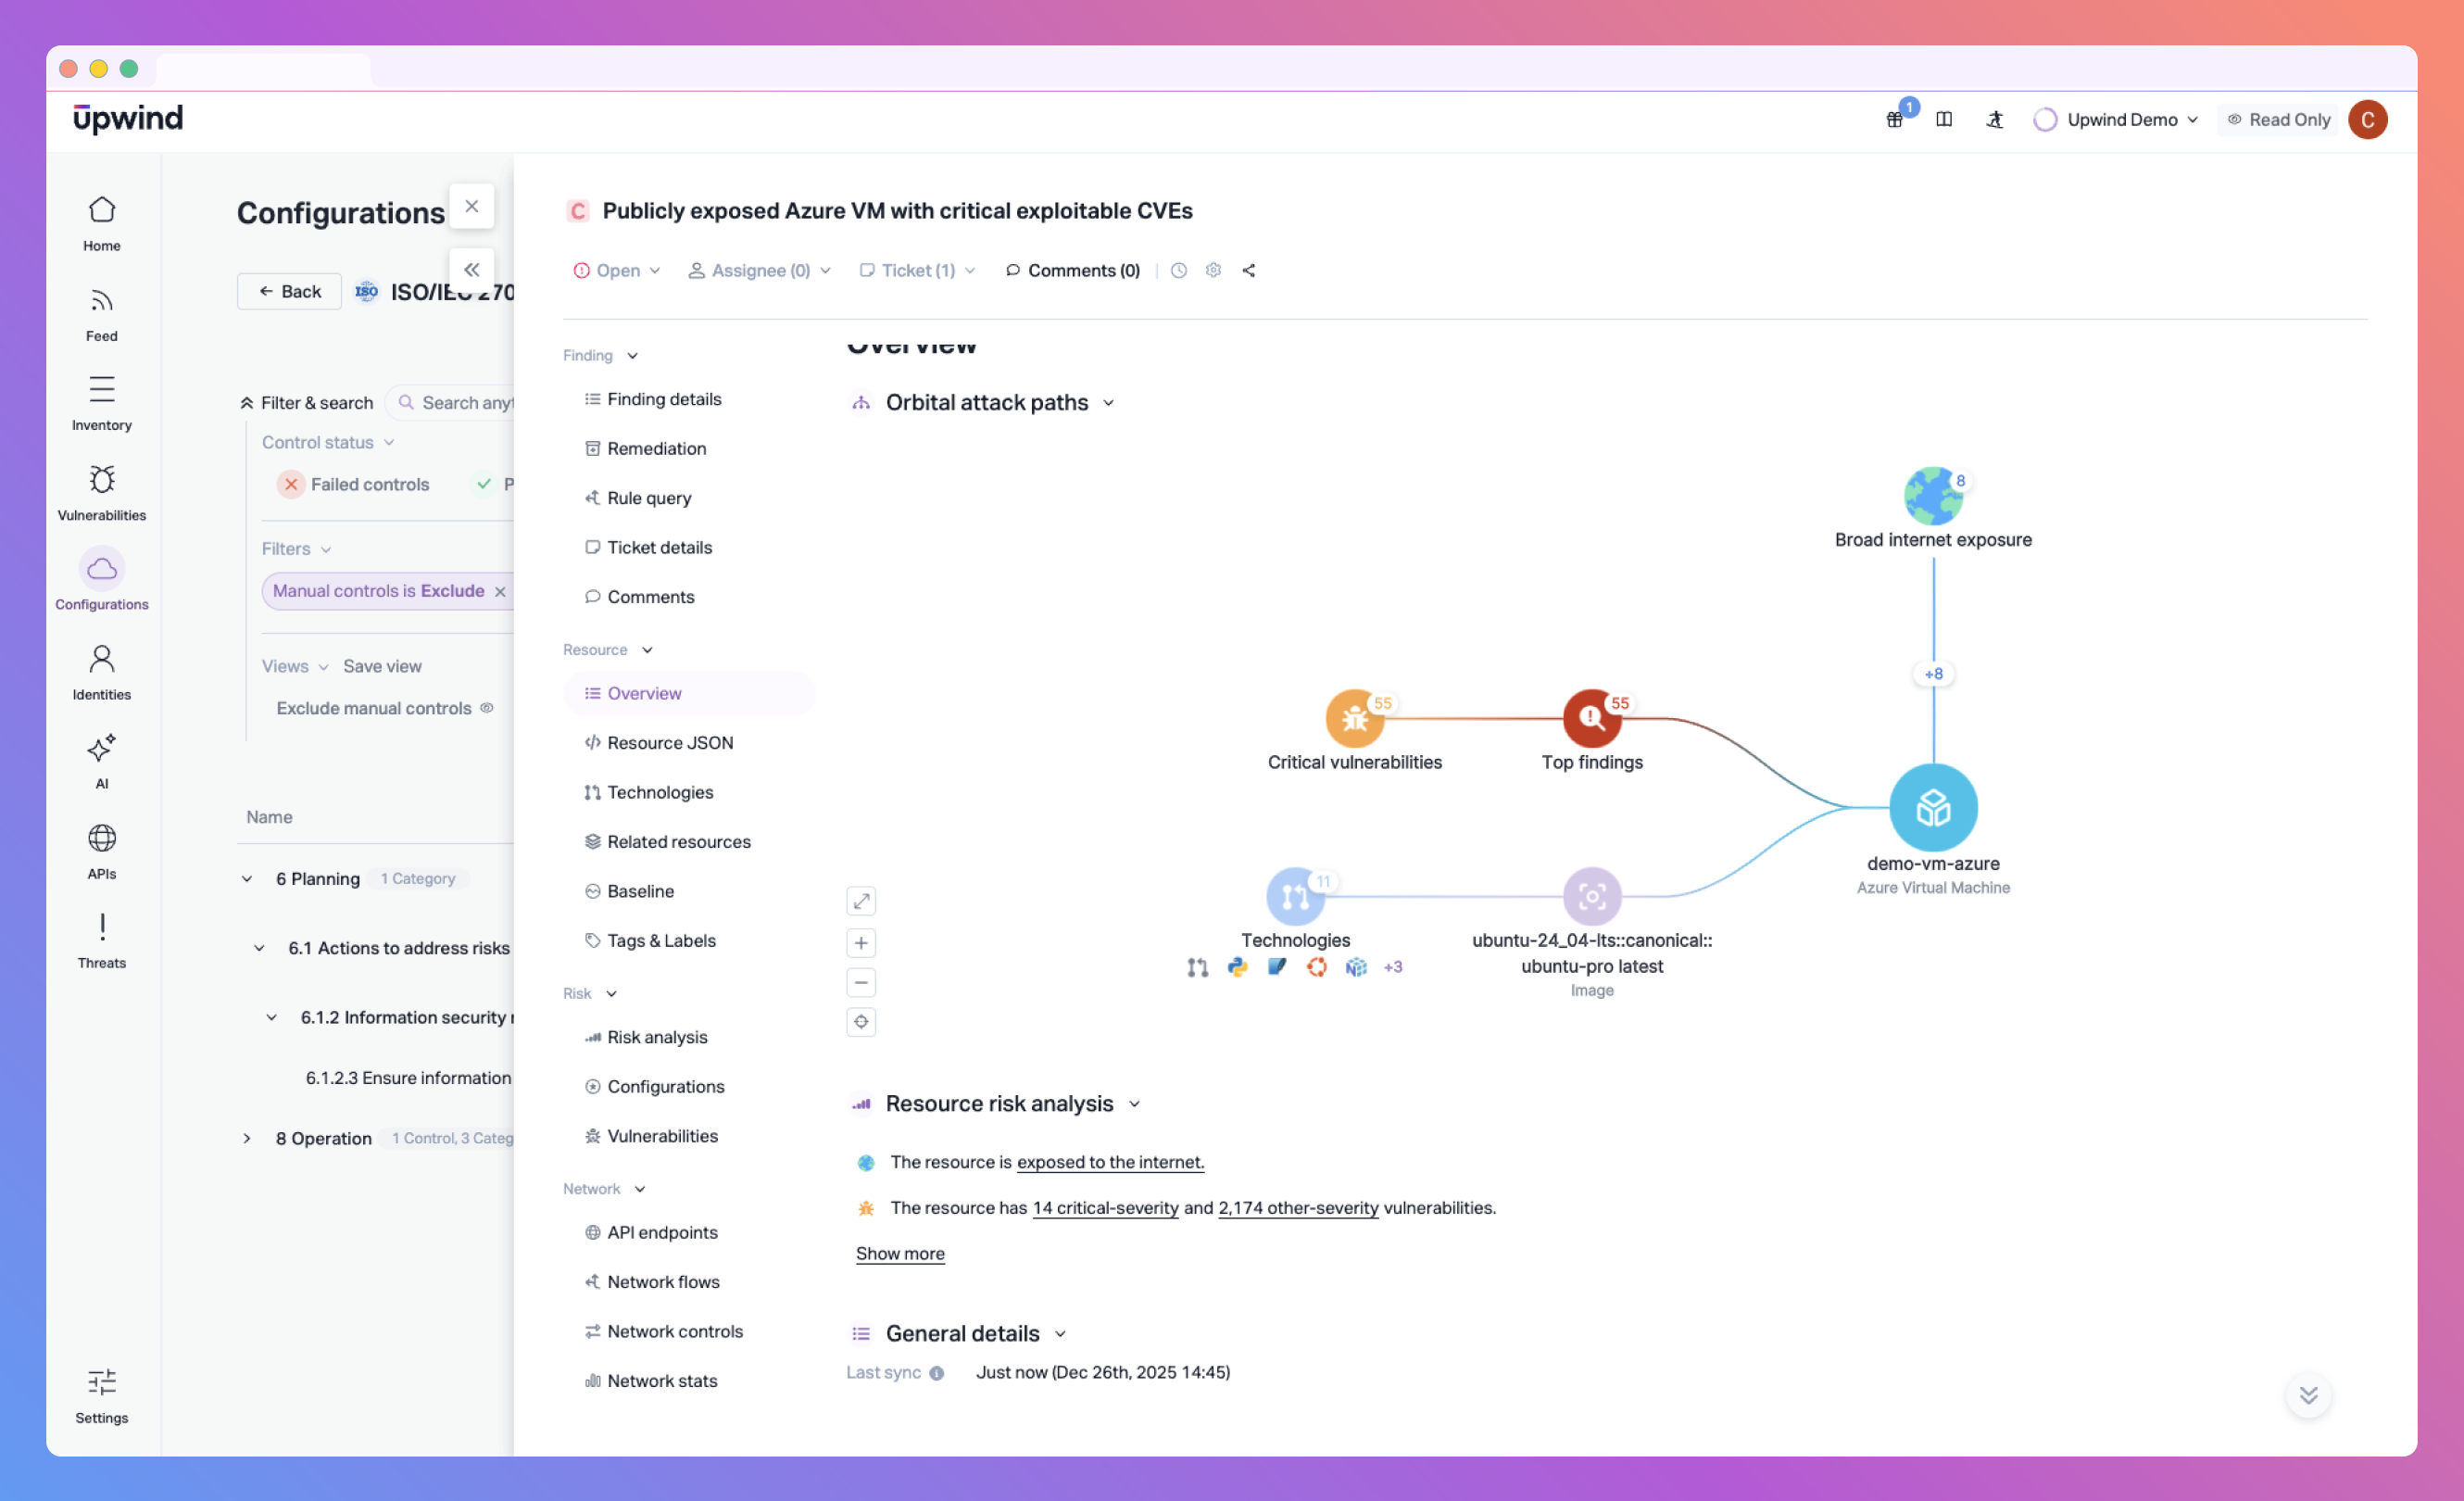Select Resource JSON in side menu
Screen dimensions: 2464x1501
(x=669, y=742)
